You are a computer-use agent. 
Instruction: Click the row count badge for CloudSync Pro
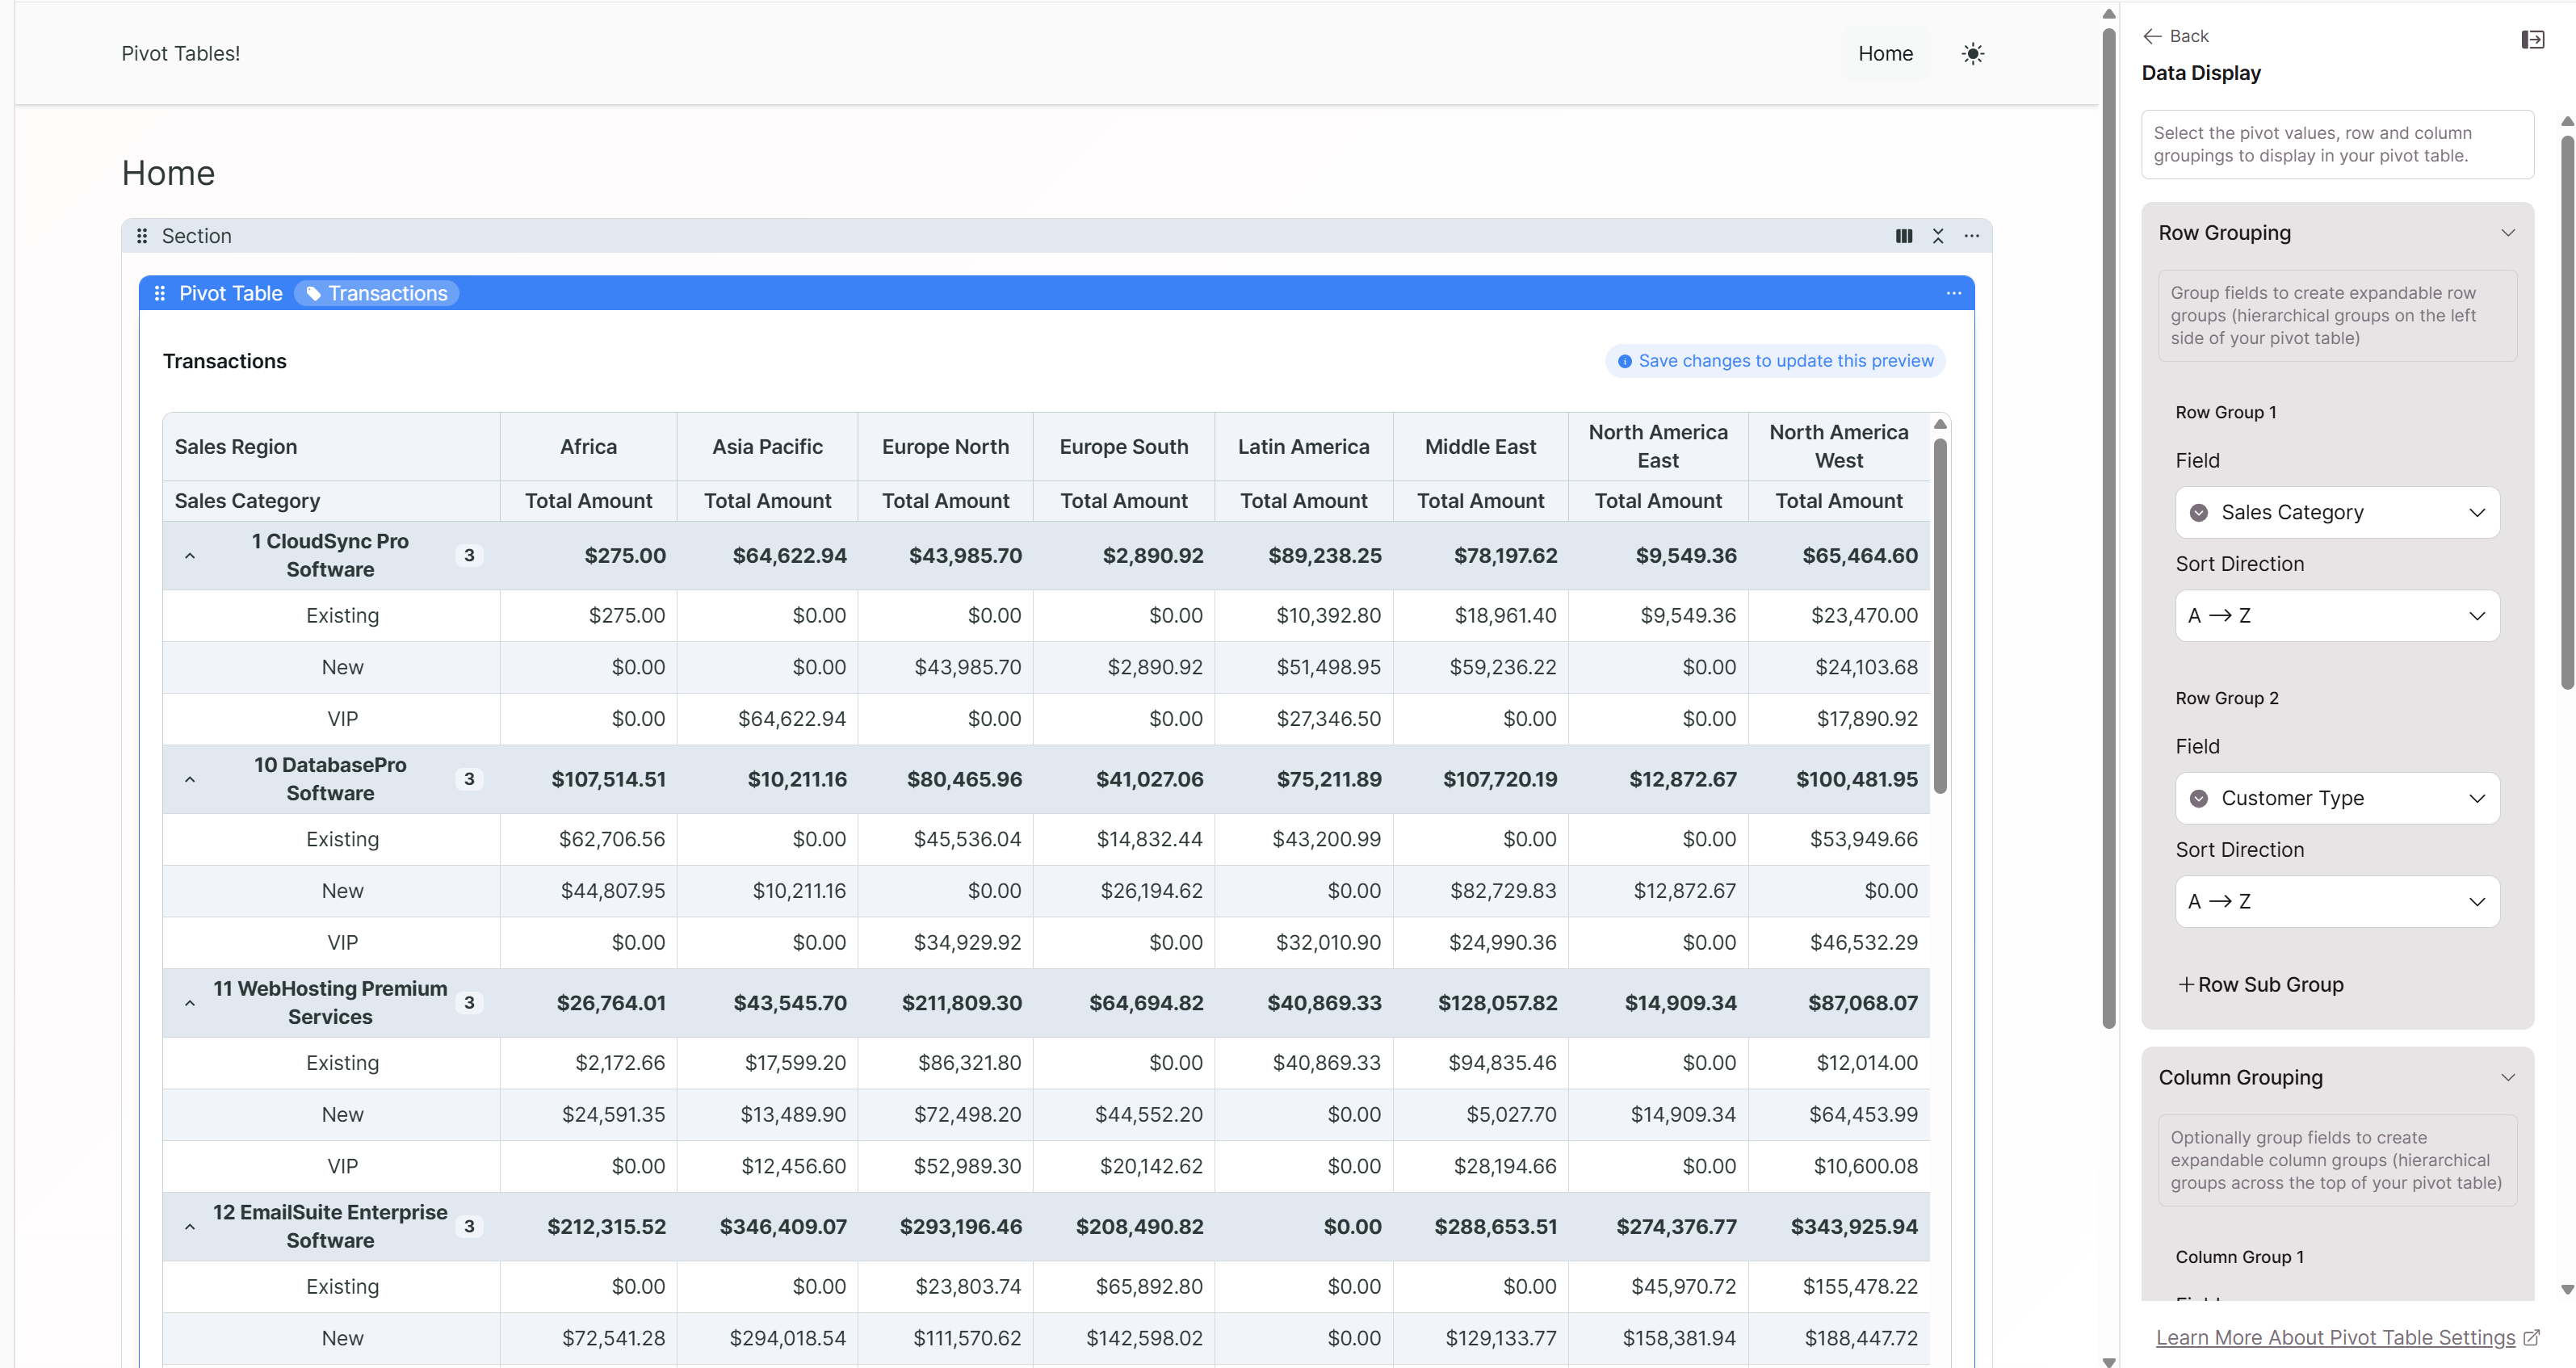pos(469,555)
